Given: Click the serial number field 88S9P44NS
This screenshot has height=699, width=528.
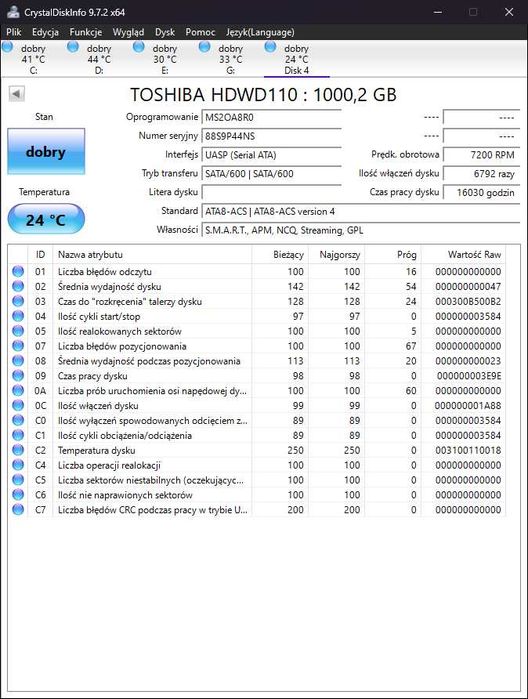Looking at the screenshot, I should tap(272, 136).
